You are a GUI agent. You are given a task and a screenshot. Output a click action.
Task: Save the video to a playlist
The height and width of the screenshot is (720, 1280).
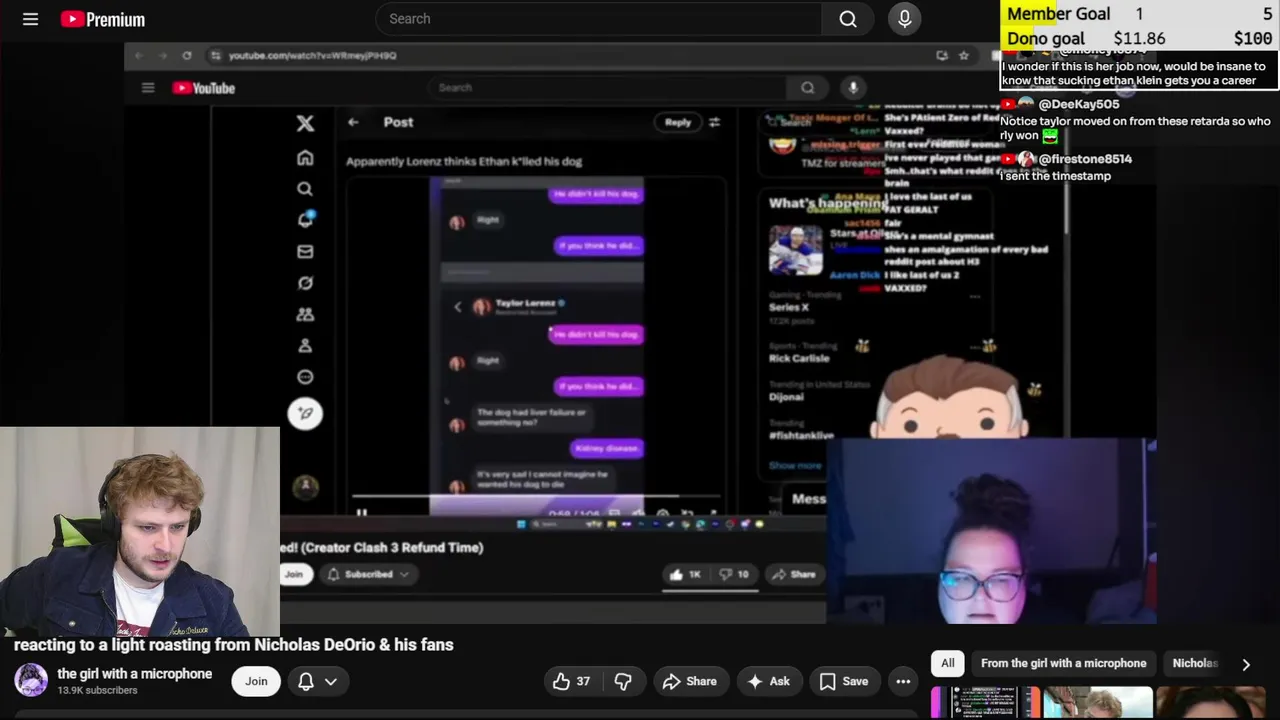[x=844, y=681]
